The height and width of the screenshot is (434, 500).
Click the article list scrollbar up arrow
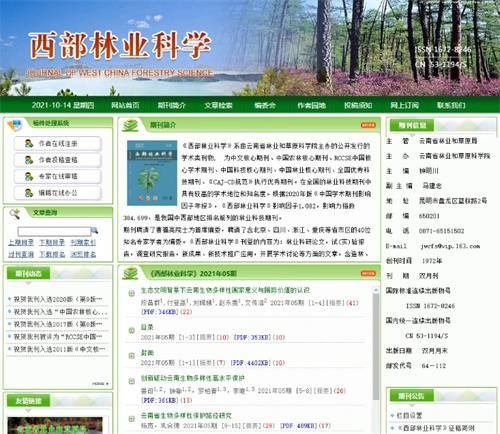click(x=376, y=290)
